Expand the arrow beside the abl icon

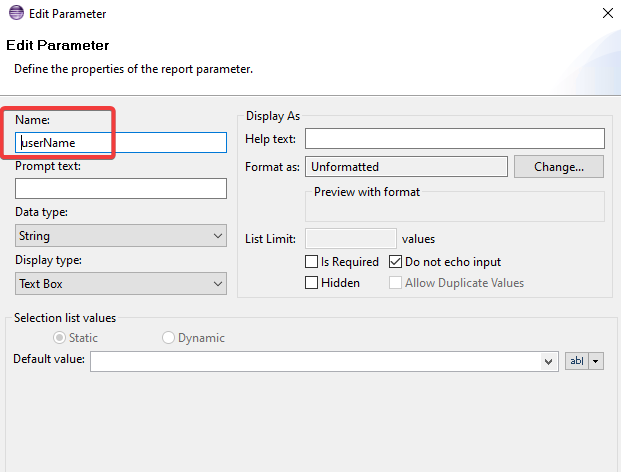point(597,361)
